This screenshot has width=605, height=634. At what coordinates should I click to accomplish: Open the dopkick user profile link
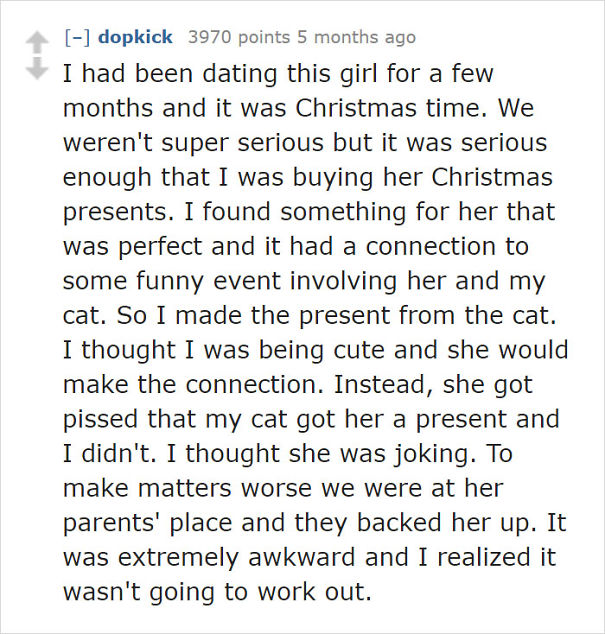[135, 37]
